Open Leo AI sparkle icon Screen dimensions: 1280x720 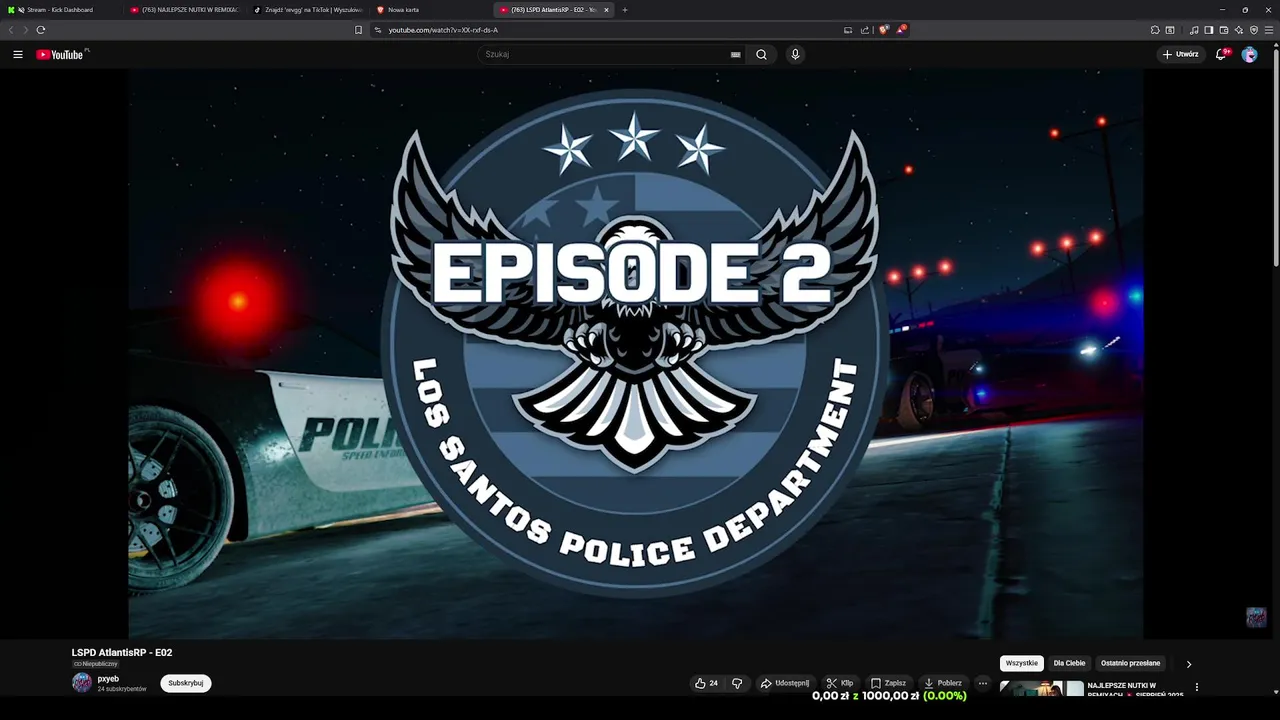pos(1239,30)
